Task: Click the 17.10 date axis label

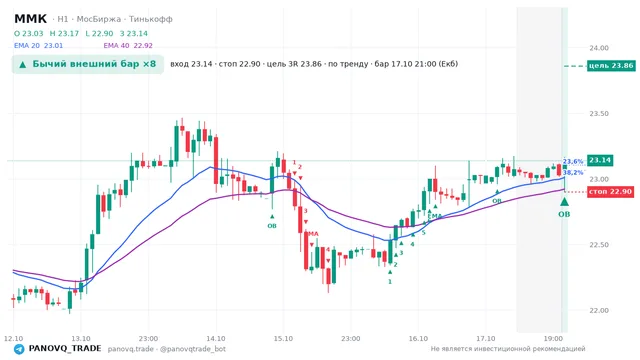Action: 486,339
